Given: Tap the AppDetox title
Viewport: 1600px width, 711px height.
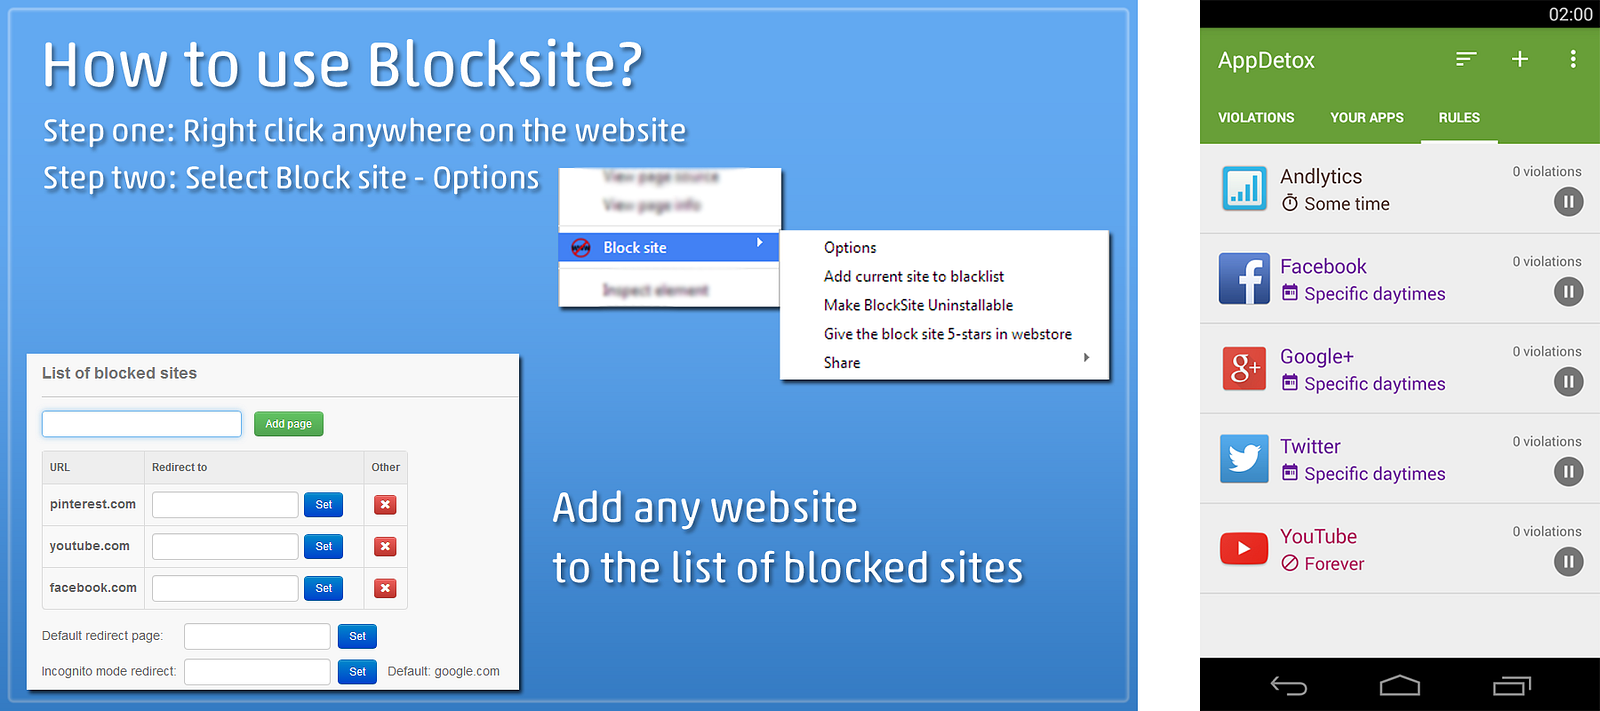Looking at the screenshot, I should coord(1266,60).
